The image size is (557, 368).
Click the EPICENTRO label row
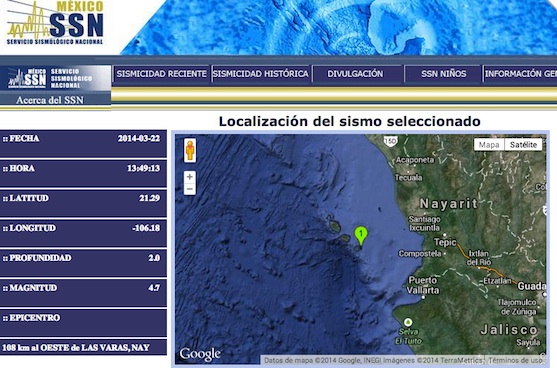83,323
